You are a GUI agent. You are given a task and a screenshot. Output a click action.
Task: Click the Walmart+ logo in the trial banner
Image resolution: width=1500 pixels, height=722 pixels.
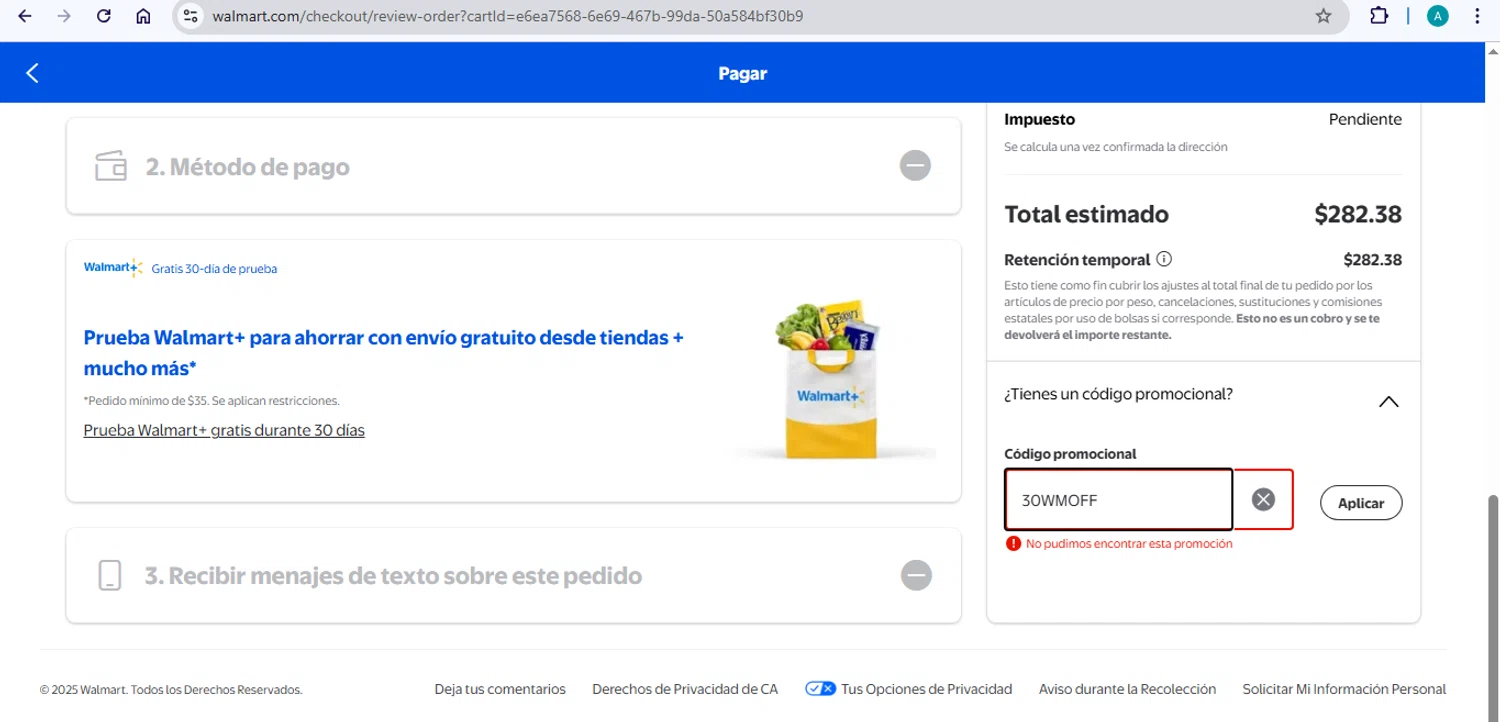113,268
